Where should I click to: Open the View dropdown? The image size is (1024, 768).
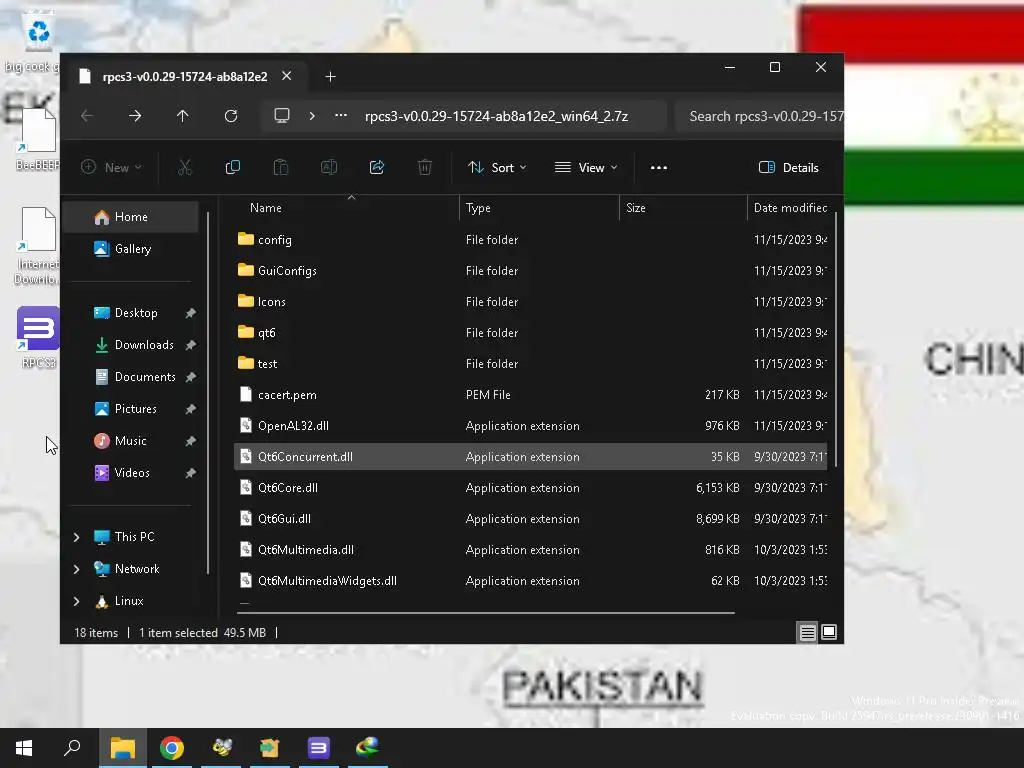586,168
